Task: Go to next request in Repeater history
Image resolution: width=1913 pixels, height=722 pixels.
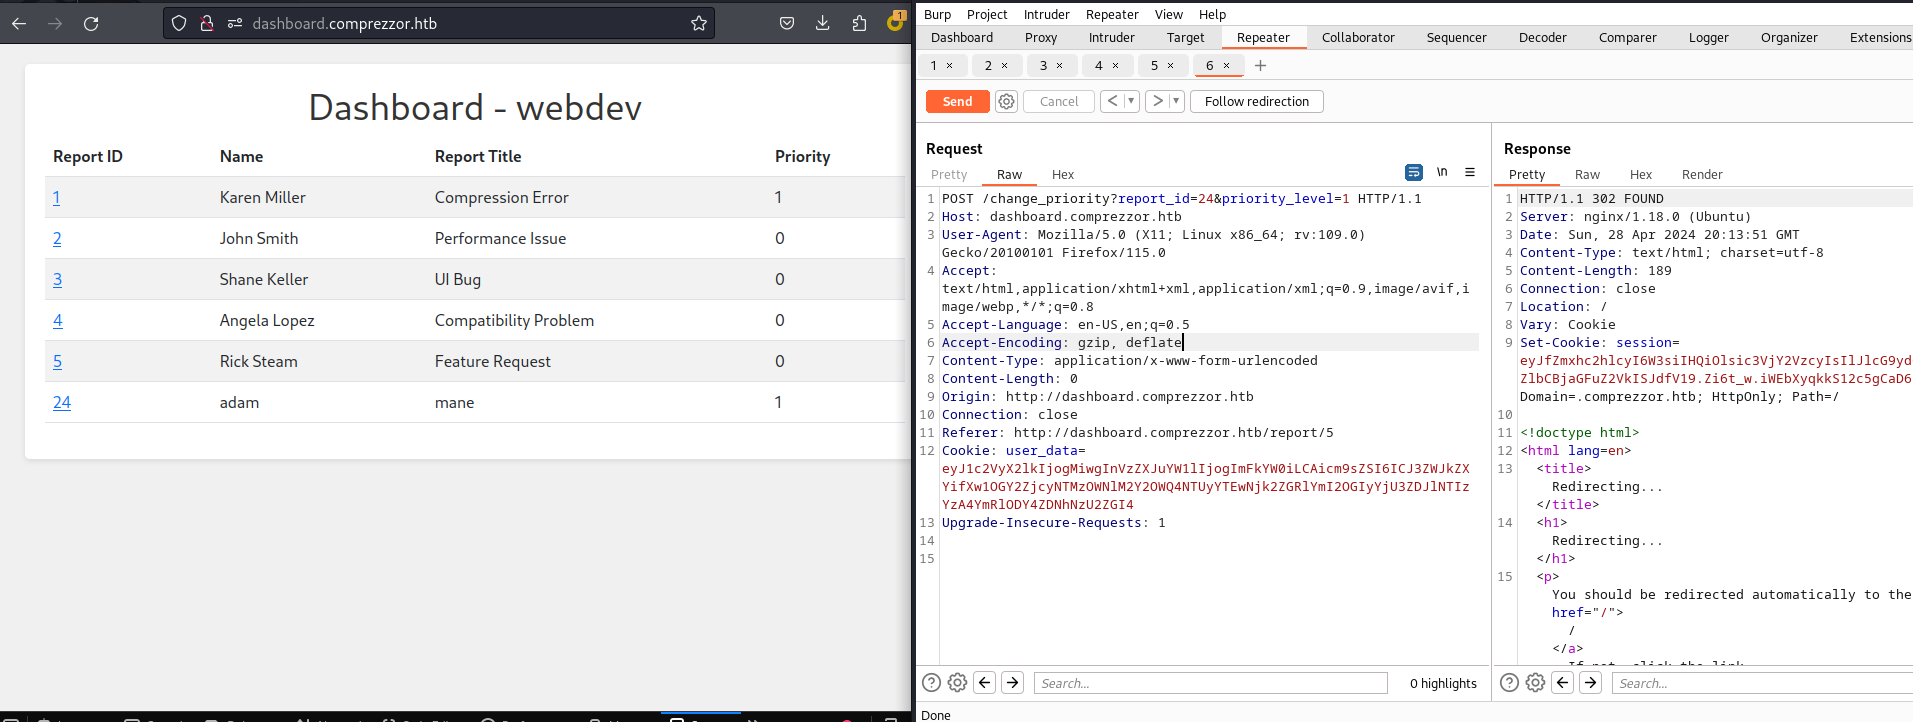Action: tap(1157, 101)
